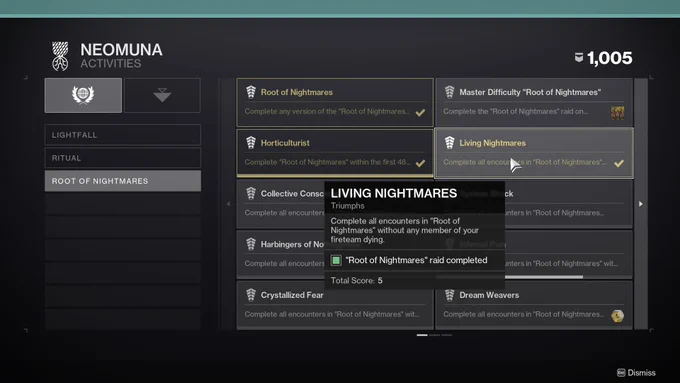Open the Ritual category
Viewport: 680px width, 383px height.
123,158
